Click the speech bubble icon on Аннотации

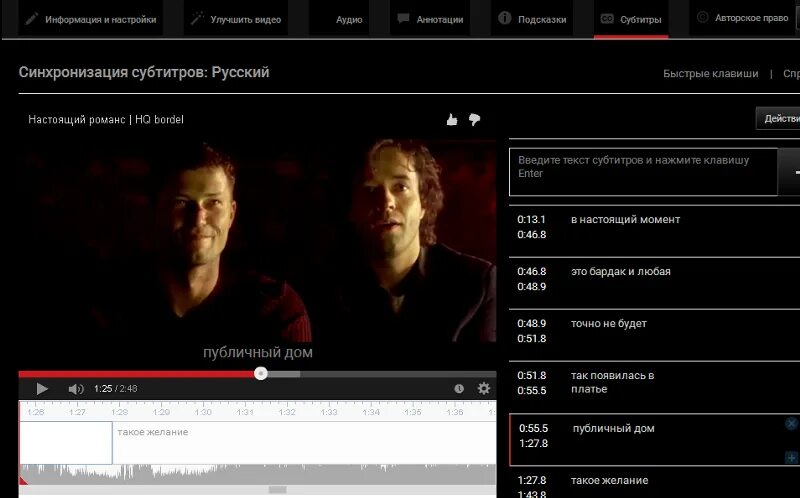[x=403, y=18]
